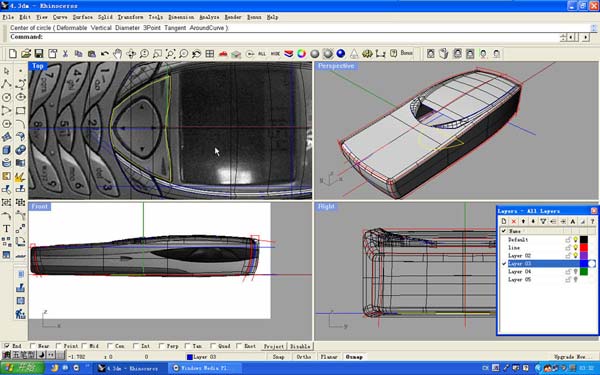Open the Curve menu
Image resolution: width=600 pixels, height=375 pixels.
pyautogui.click(x=60, y=17)
